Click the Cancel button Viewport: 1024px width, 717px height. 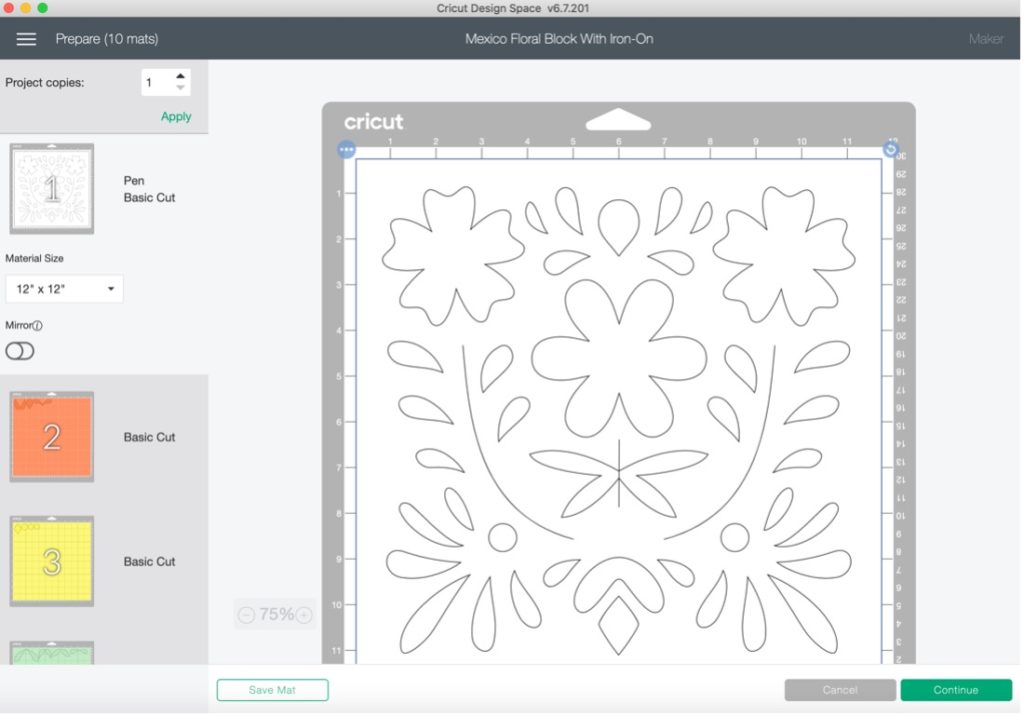840,690
